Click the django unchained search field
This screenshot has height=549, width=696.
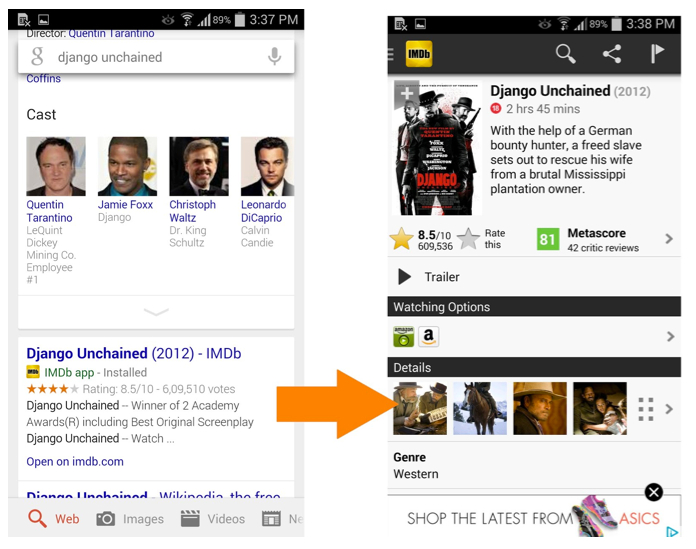[156, 57]
